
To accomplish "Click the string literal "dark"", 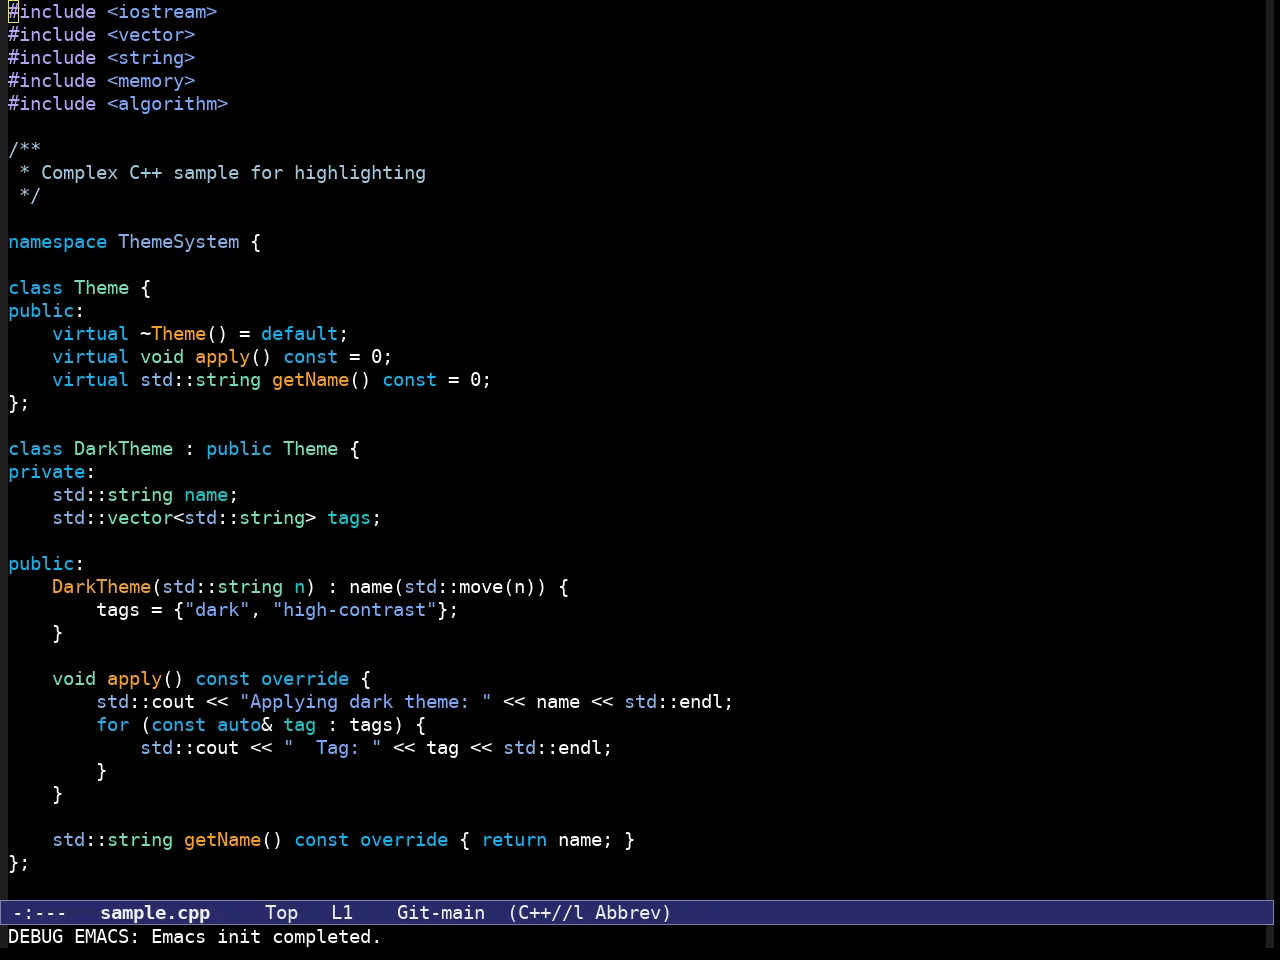I will coord(217,610).
